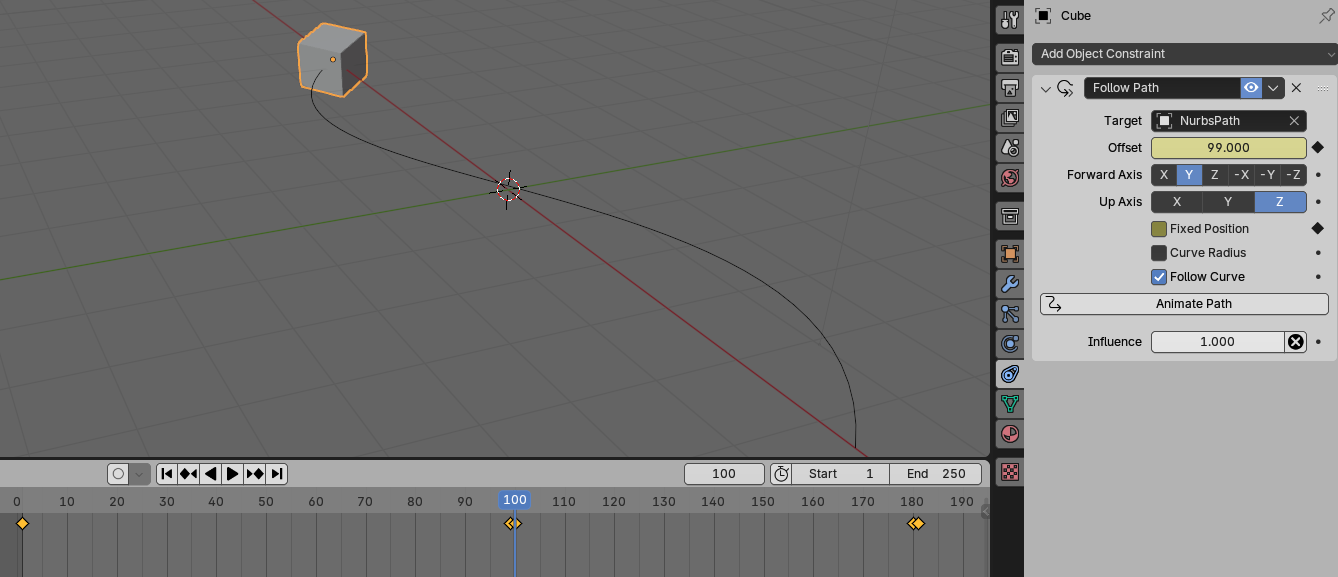The height and width of the screenshot is (577, 1338).
Task: Set Forward Axis to X
Action: 1164,175
